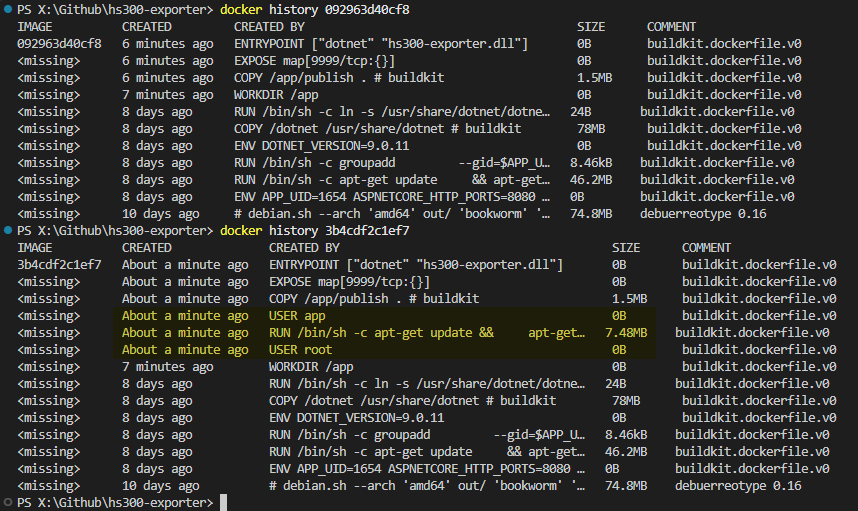
Task: Click the blue marker beside docker history 3b4cdf2c1ef7
Action: 7,230
